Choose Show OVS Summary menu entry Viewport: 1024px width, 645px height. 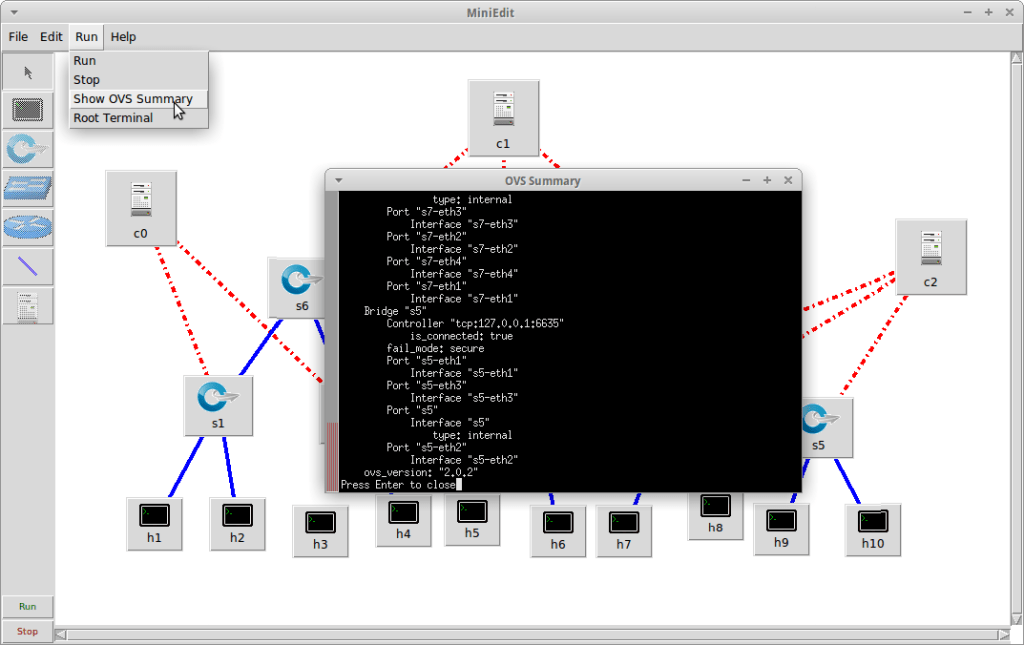(139, 99)
